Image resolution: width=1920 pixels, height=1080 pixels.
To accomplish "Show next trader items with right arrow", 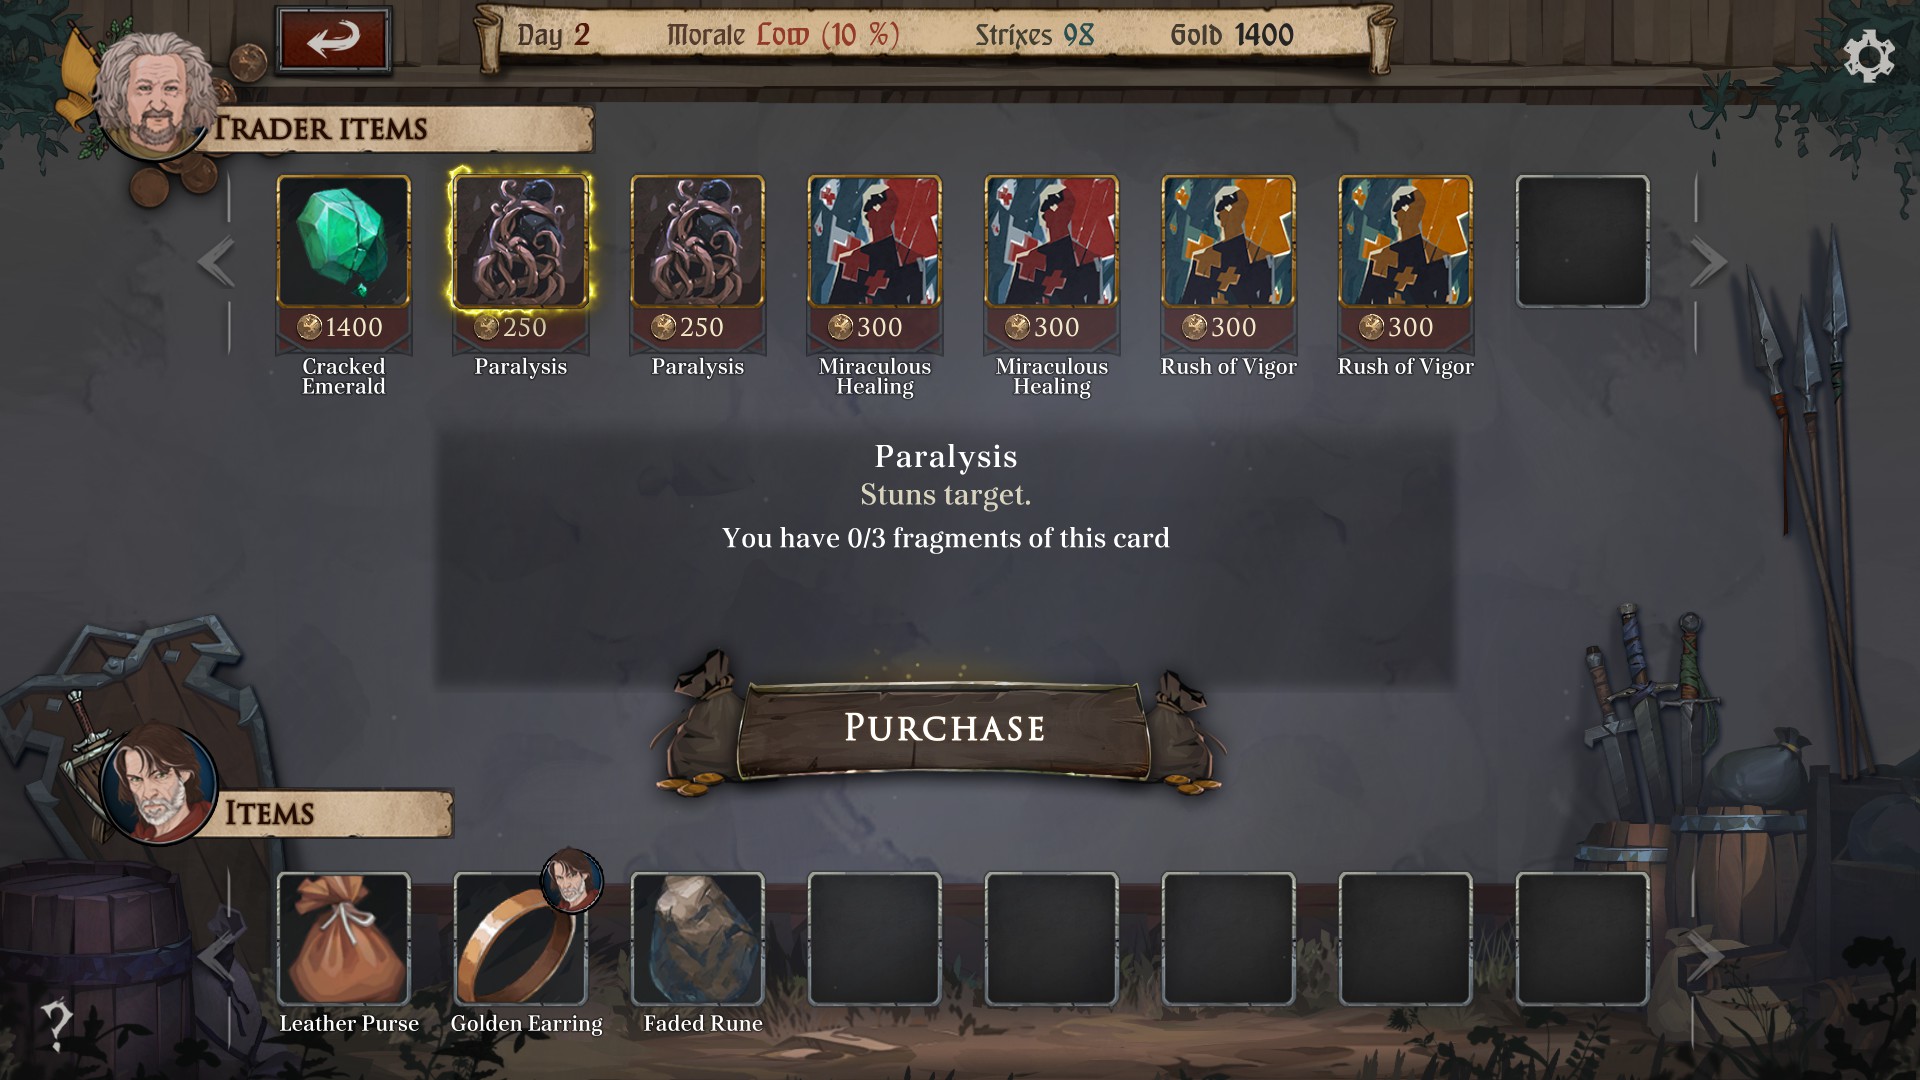I will click(x=1708, y=262).
